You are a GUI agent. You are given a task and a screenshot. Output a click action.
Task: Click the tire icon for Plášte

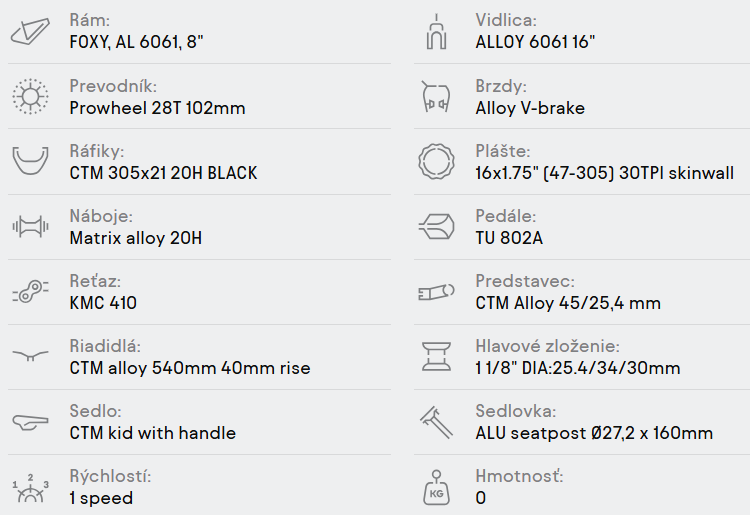tap(436, 162)
